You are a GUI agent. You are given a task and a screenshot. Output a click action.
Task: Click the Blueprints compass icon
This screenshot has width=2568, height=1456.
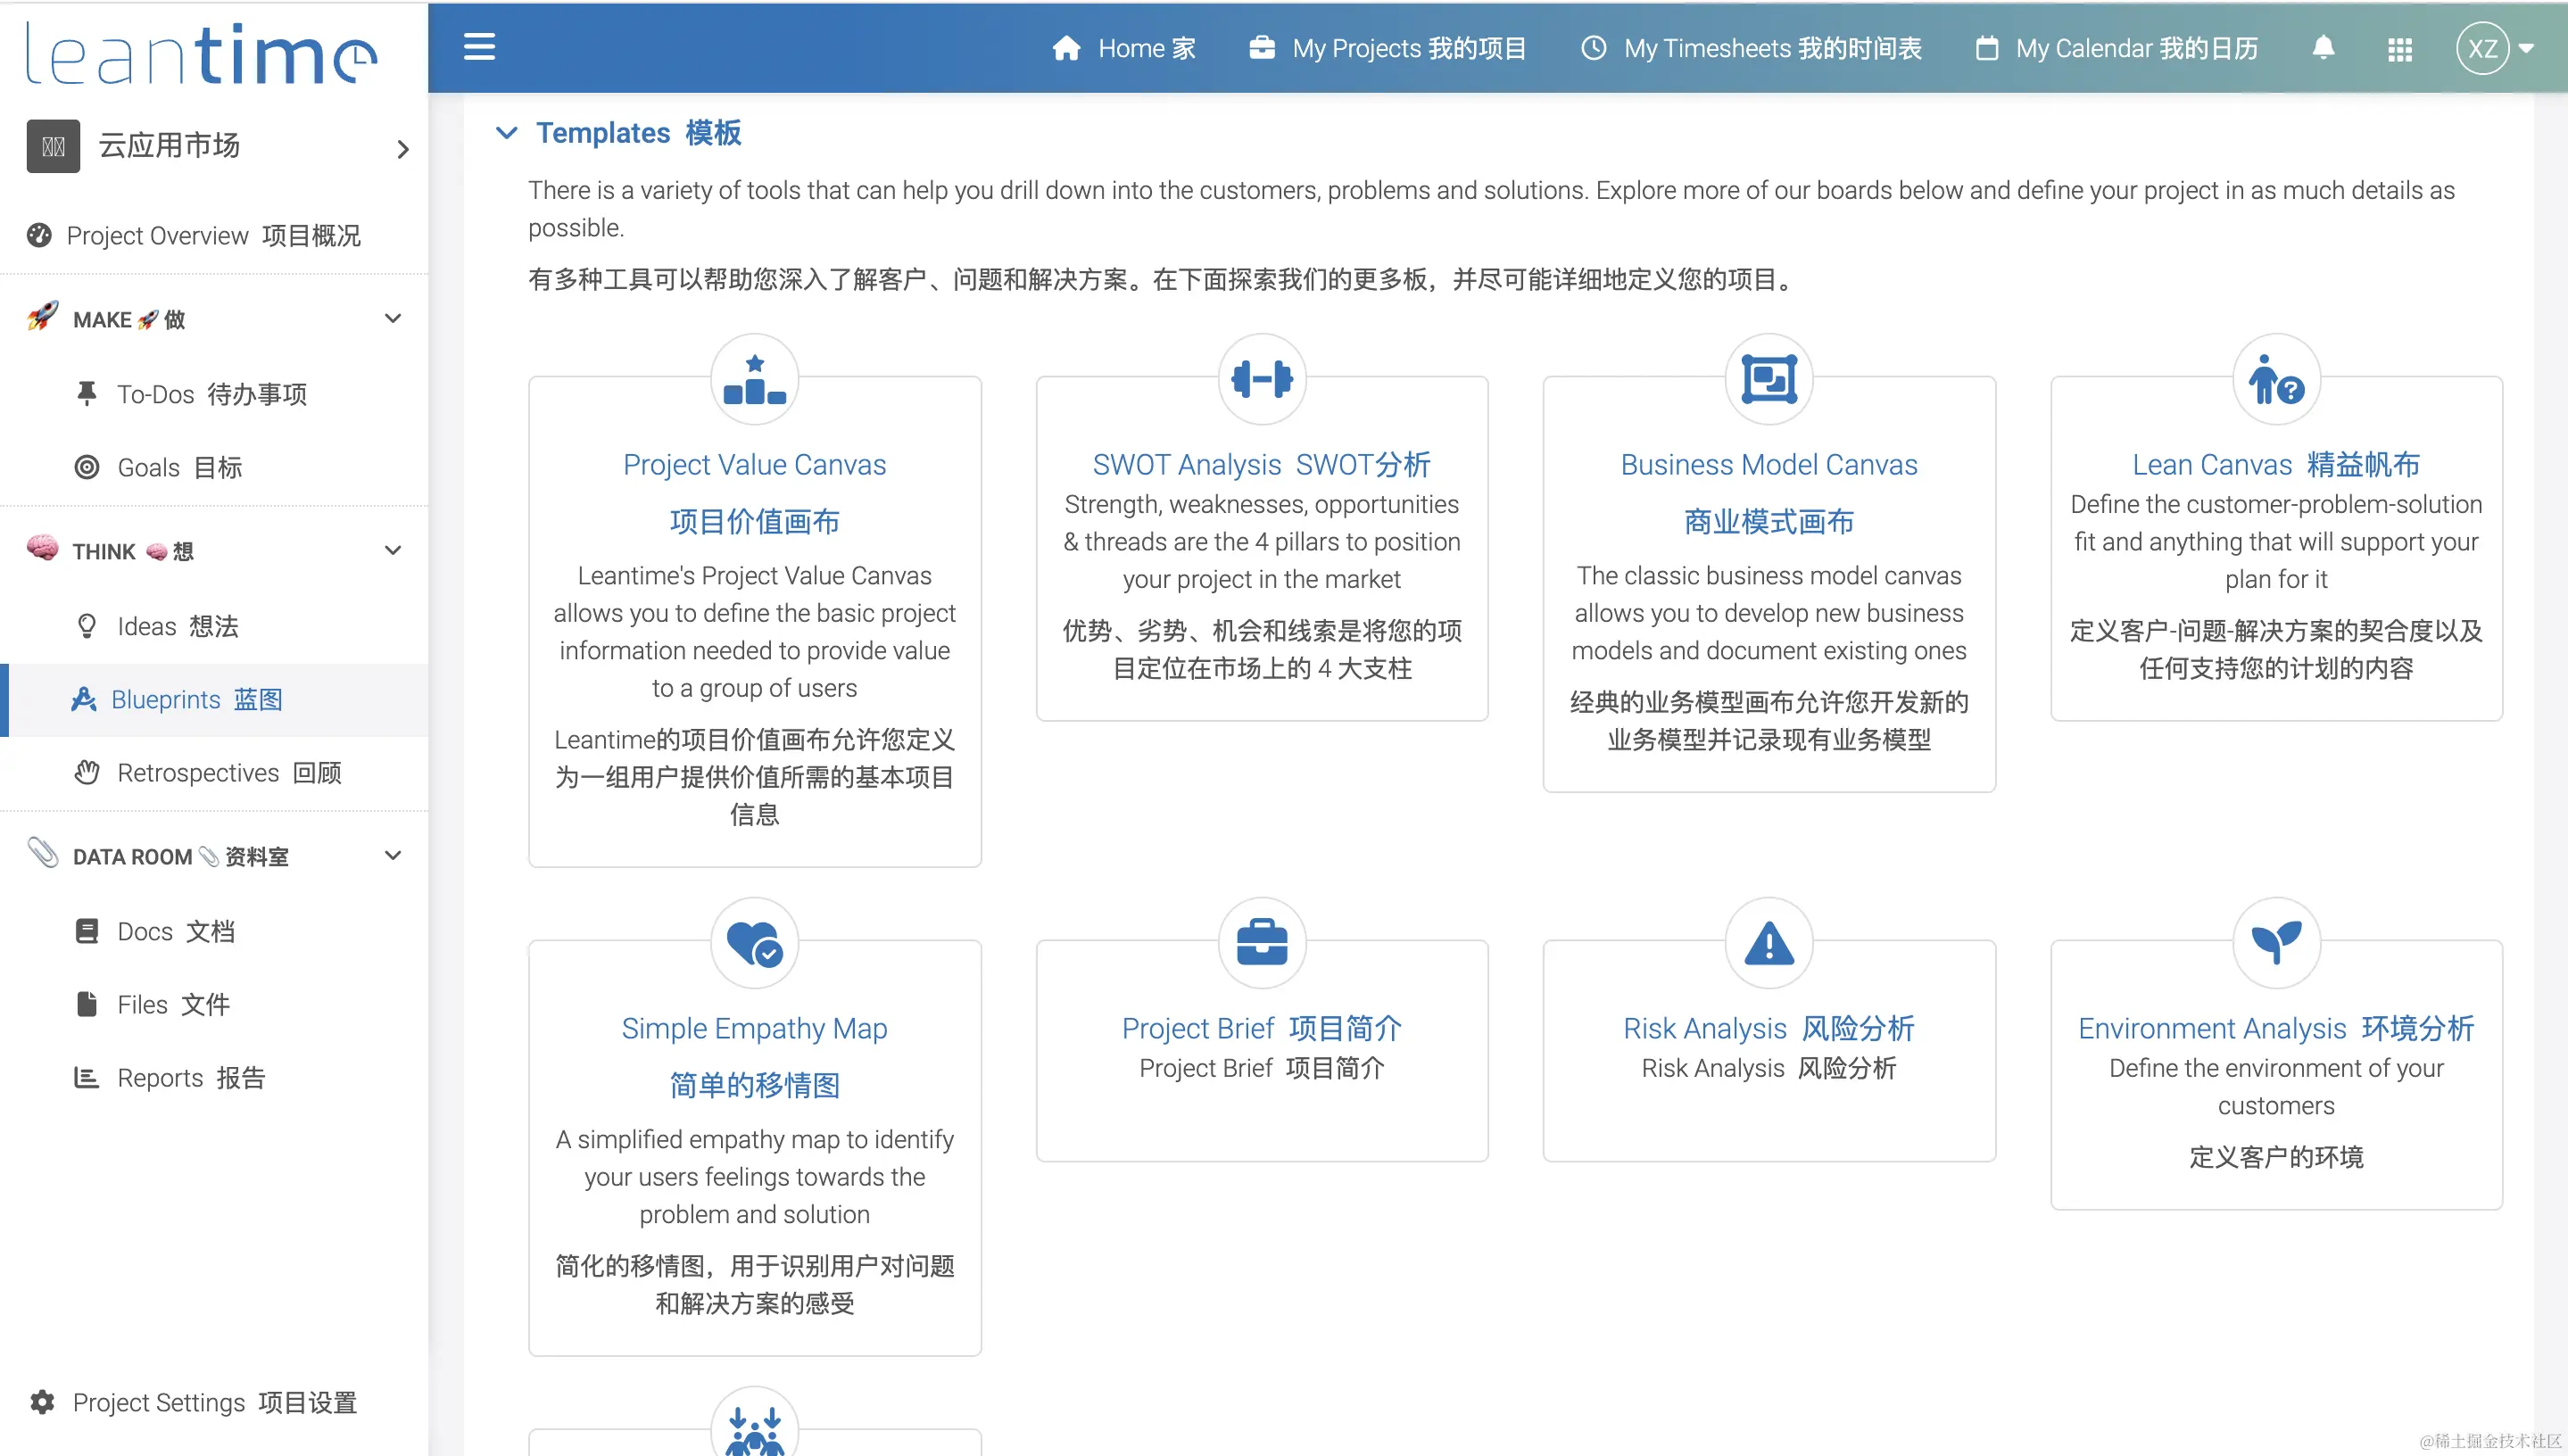tap(84, 699)
